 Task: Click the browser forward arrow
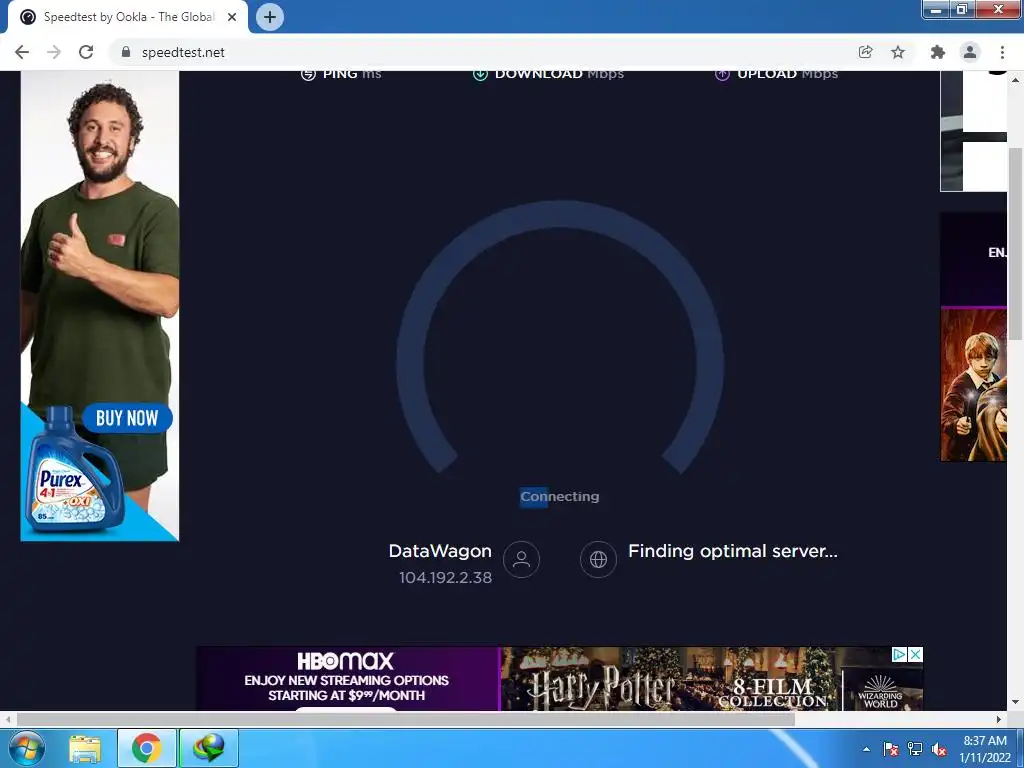pos(54,52)
